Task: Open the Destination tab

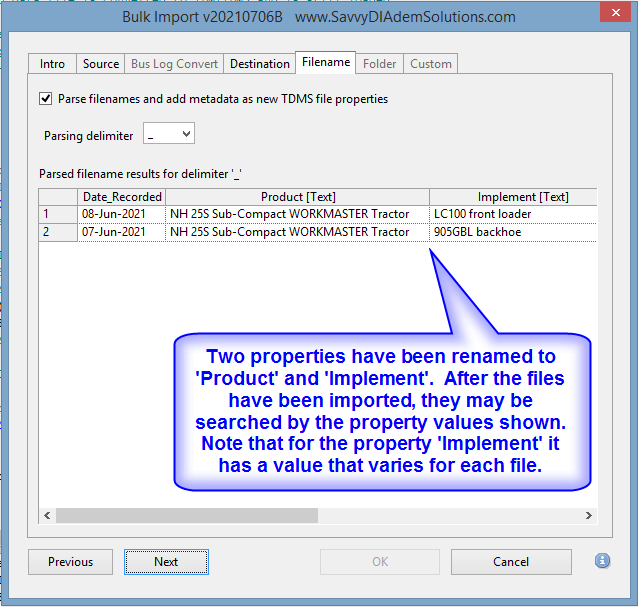Action: coord(259,64)
